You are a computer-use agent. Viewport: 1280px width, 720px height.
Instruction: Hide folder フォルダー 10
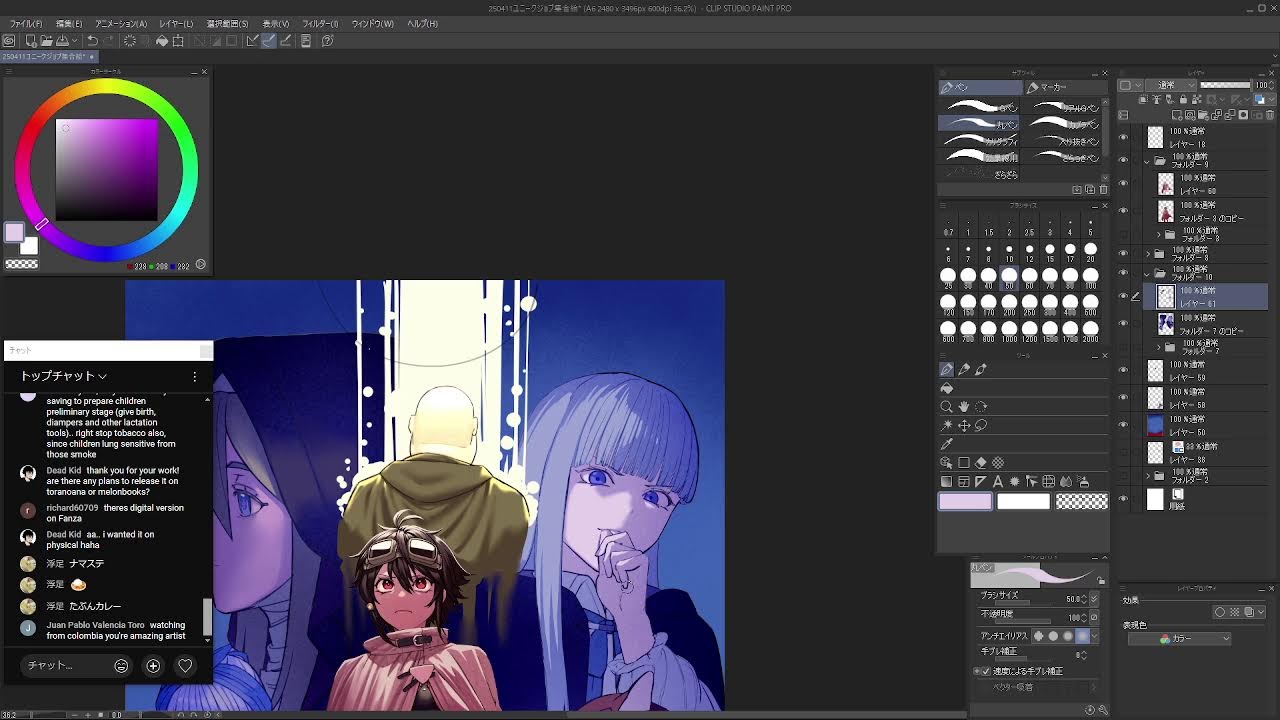click(x=1123, y=272)
